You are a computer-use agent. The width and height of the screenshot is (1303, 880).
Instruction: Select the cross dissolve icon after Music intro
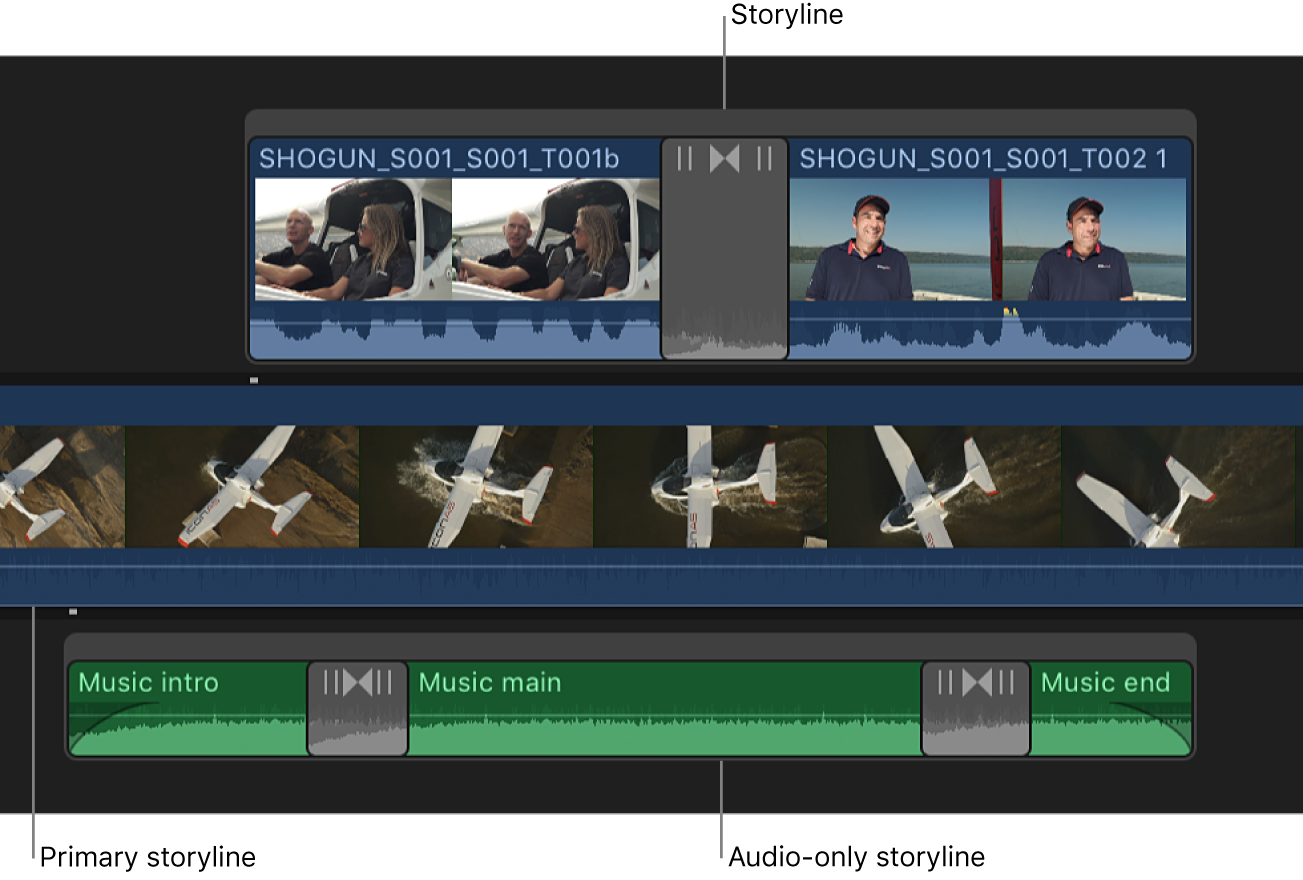(x=357, y=683)
